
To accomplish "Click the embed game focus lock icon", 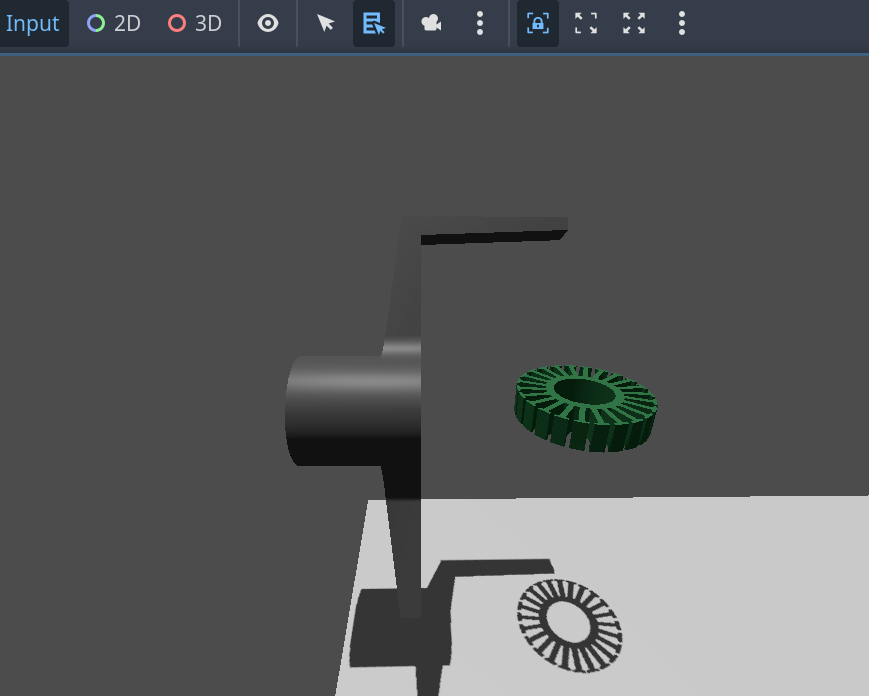I will pyautogui.click(x=537, y=23).
